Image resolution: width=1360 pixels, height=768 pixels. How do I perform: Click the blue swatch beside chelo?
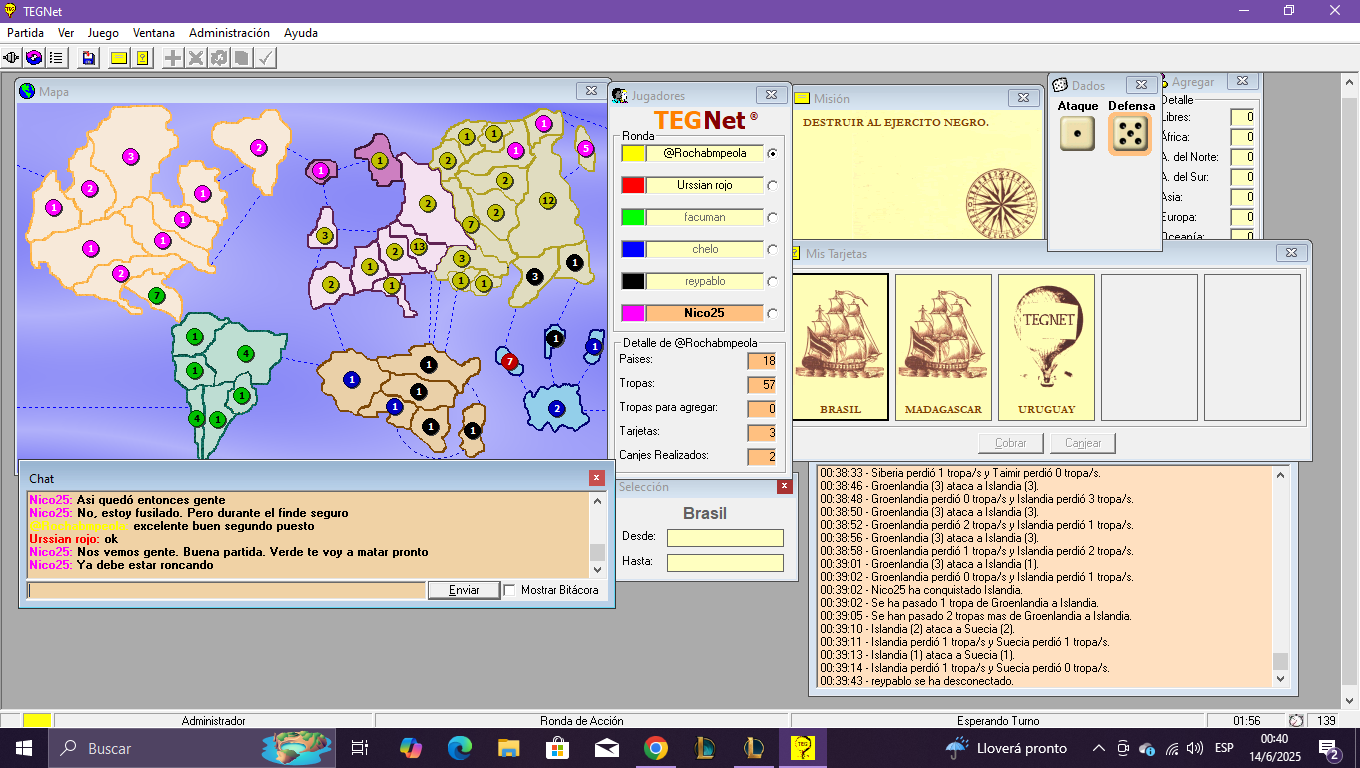point(633,250)
